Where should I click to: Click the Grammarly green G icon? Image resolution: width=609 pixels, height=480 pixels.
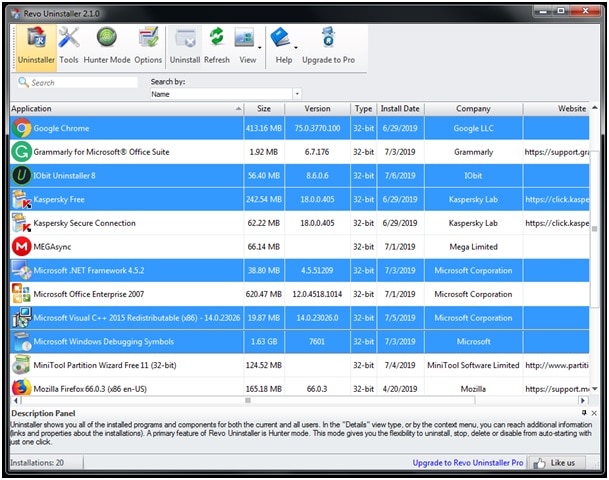[22, 152]
